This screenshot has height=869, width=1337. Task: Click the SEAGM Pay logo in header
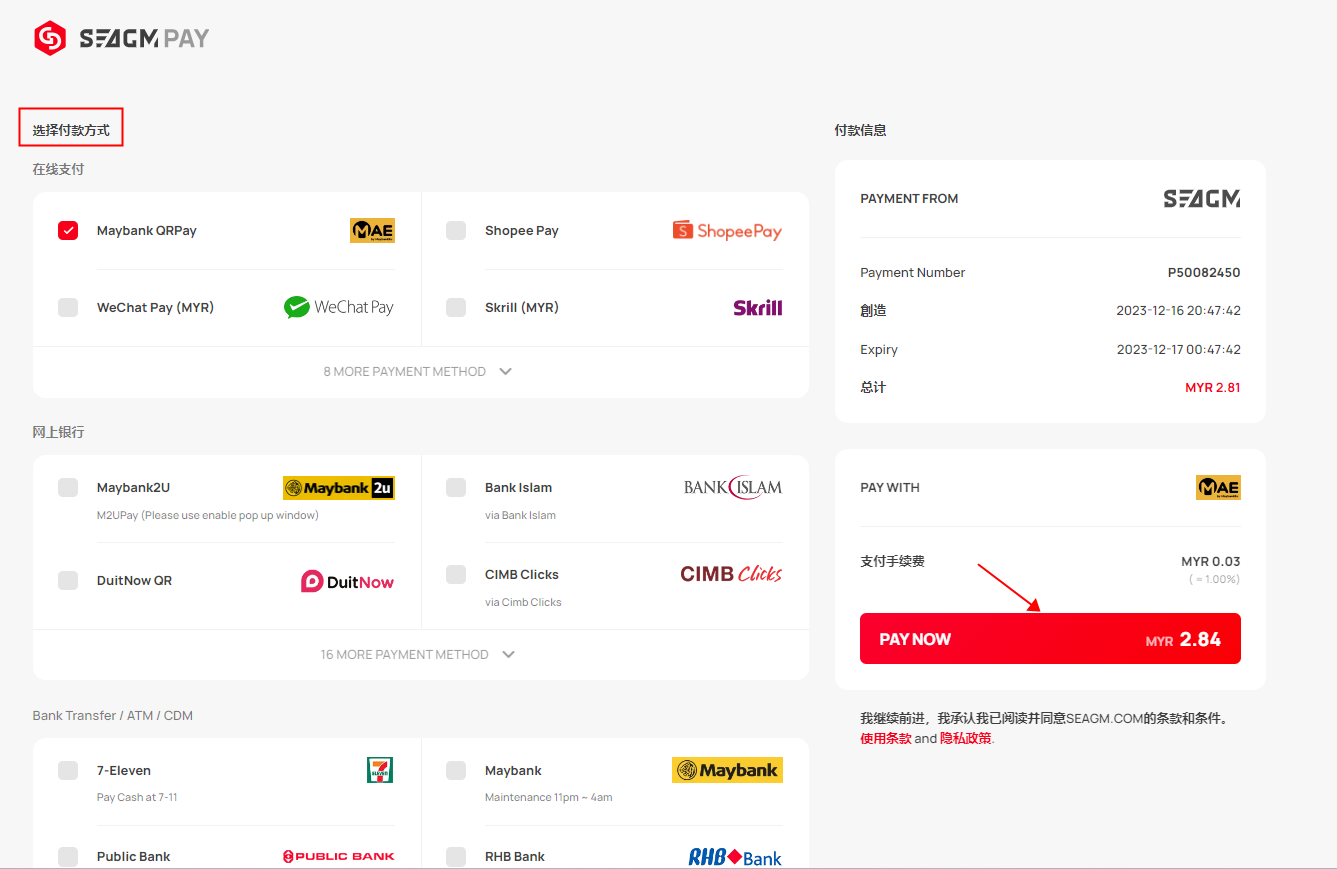coord(121,39)
